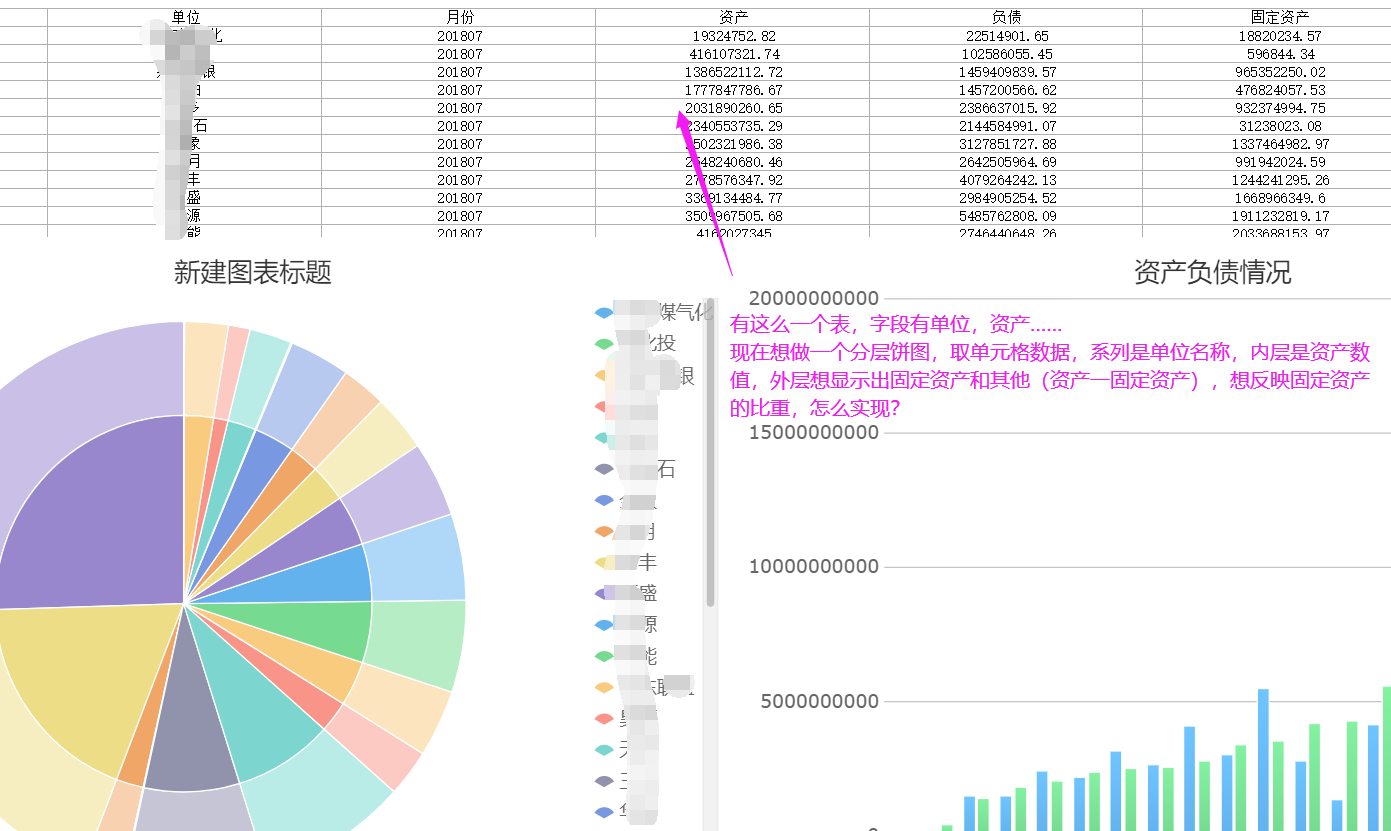The height and width of the screenshot is (831, 1391).
Task: Select liability cell 22514901.65
Action: [1006, 36]
